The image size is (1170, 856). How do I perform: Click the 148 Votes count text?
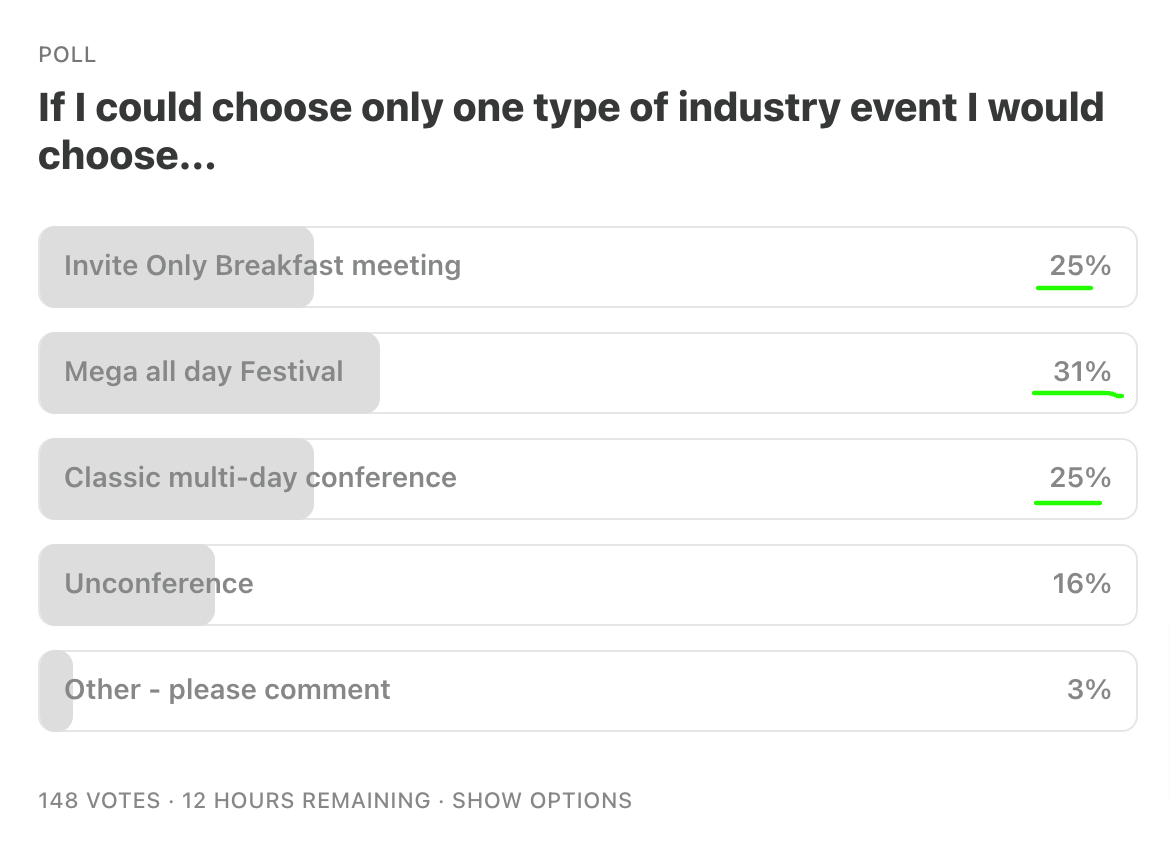99,800
